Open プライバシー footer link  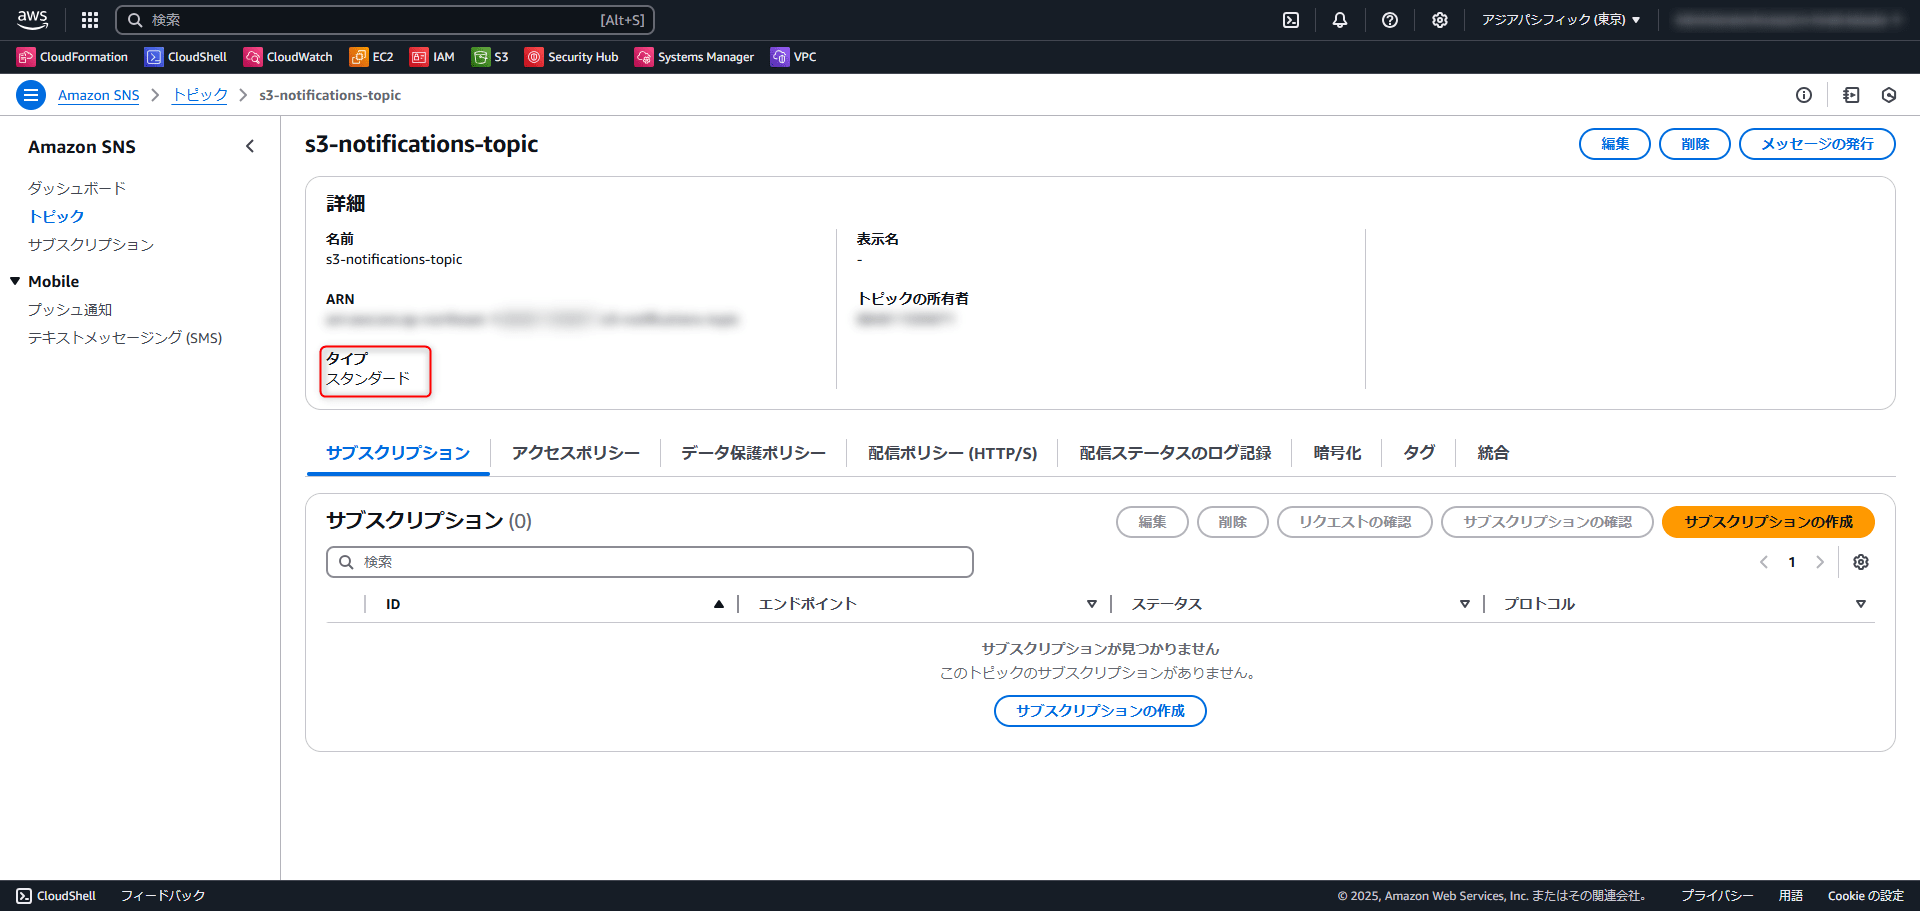pyautogui.click(x=1717, y=896)
